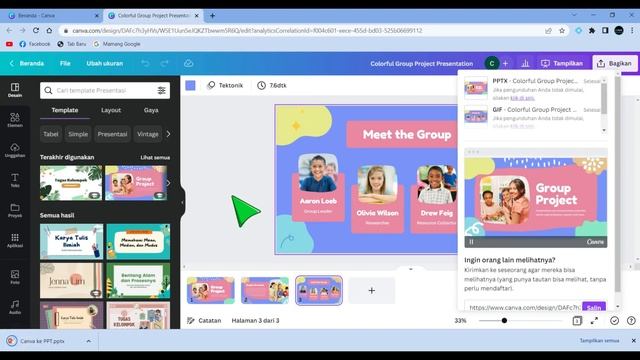This screenshot has width=640, height=360.
Task: Add a new page with plus button
Action: 371,290
